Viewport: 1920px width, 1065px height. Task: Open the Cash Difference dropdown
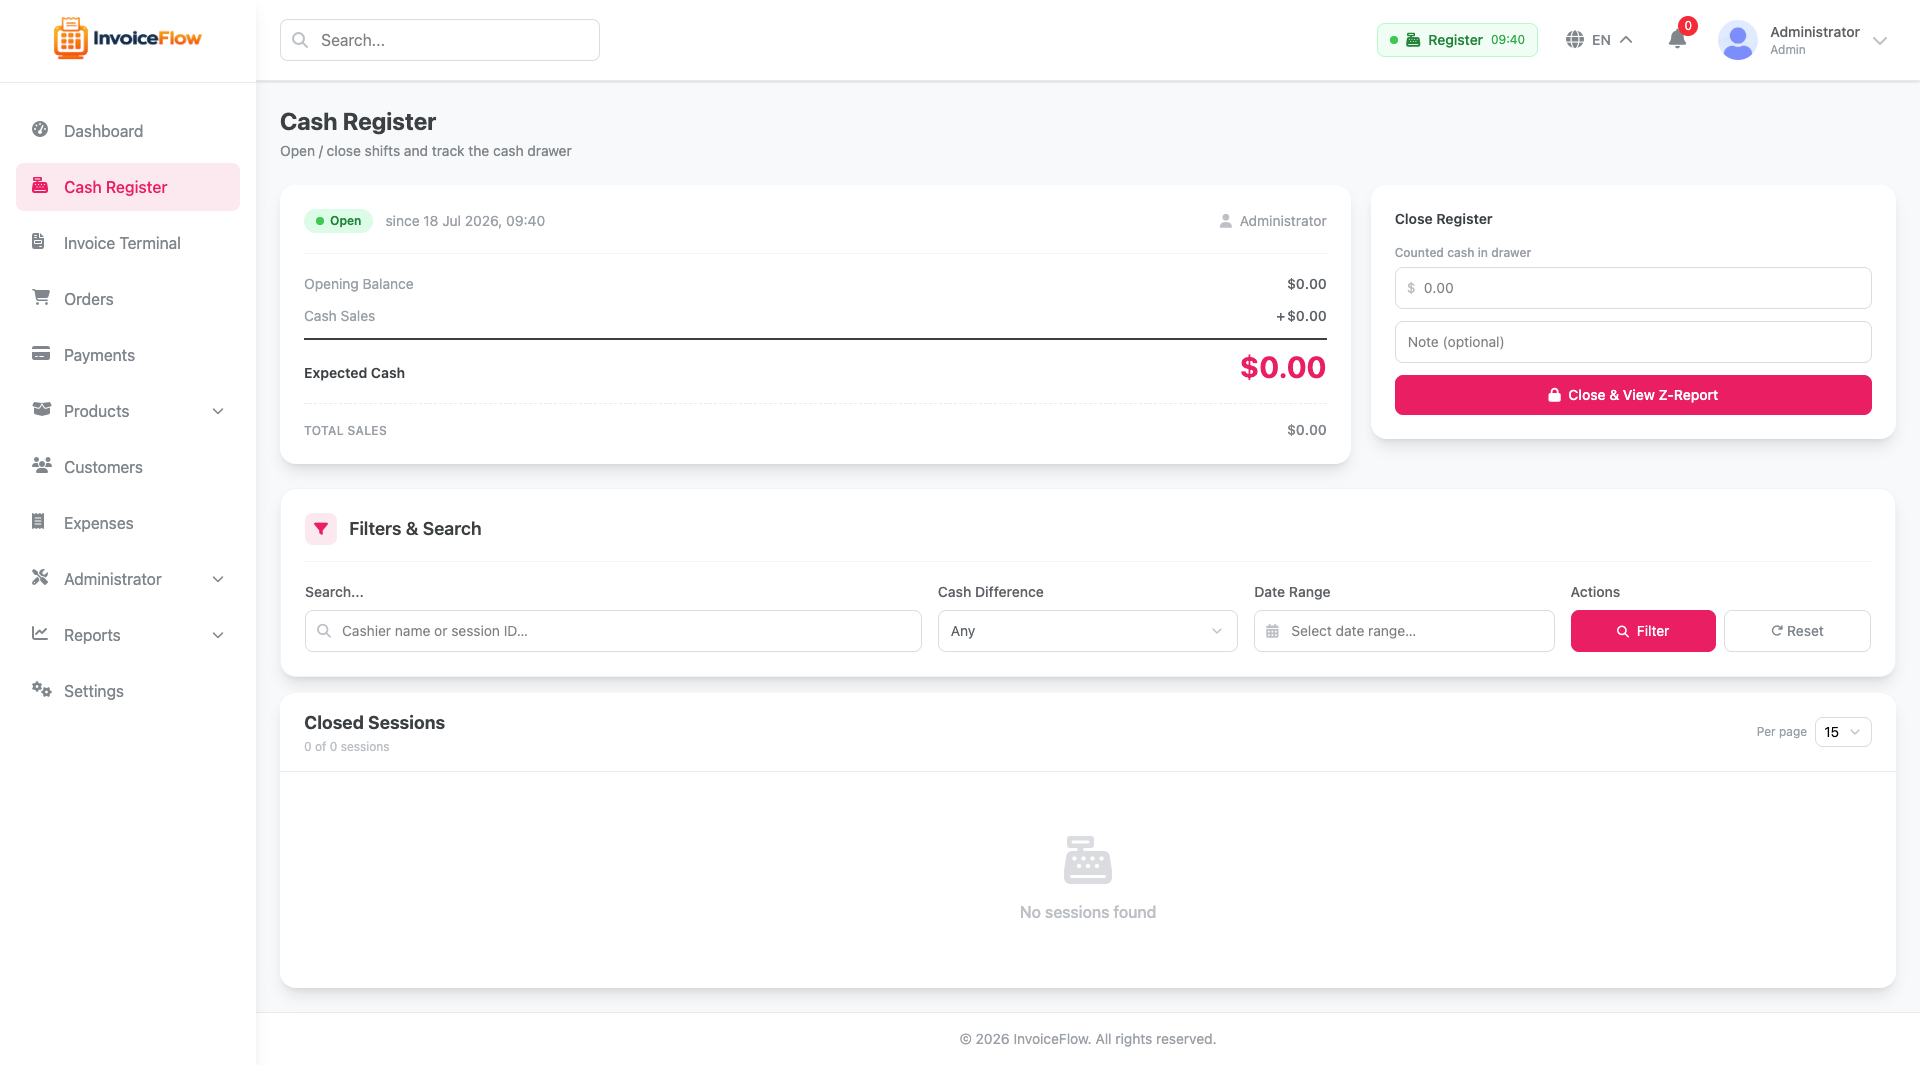coord(1087,631)
